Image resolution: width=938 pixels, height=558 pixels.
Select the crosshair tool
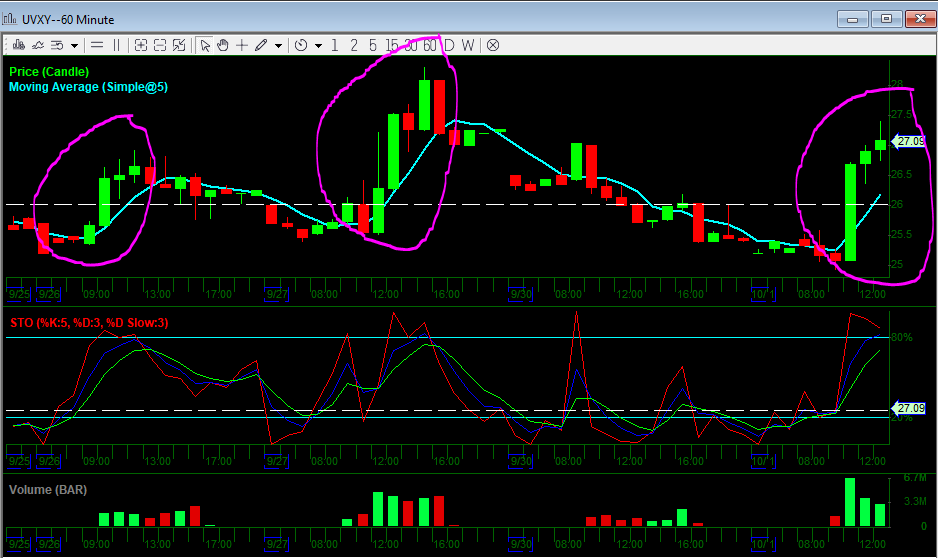click(x=242, y=45)
